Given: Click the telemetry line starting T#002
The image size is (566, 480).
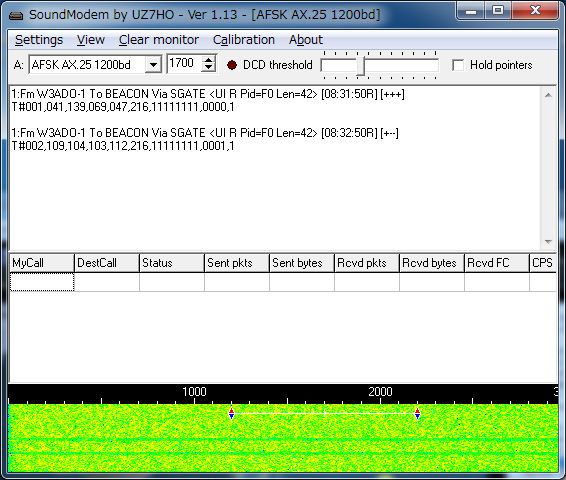Looking at the screenshot, I should pos(123,146).
